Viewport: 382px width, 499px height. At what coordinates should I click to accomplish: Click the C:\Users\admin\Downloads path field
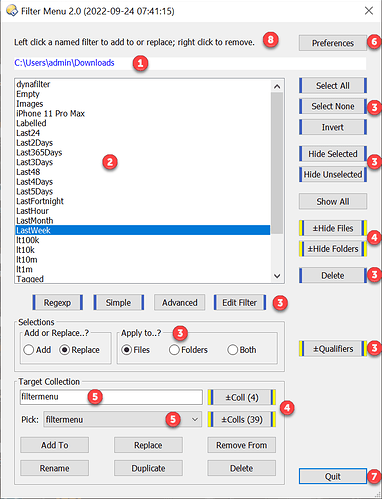point(190,63)
